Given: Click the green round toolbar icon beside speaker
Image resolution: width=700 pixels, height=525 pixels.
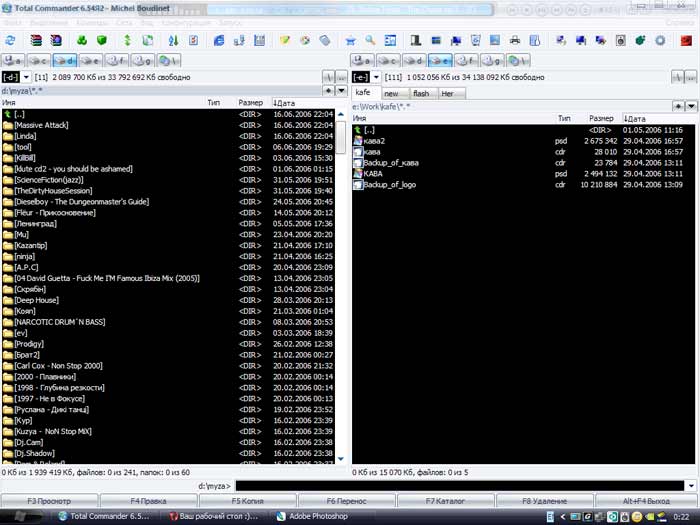Looking at the screenshot, I should click(x=640, y=41).
